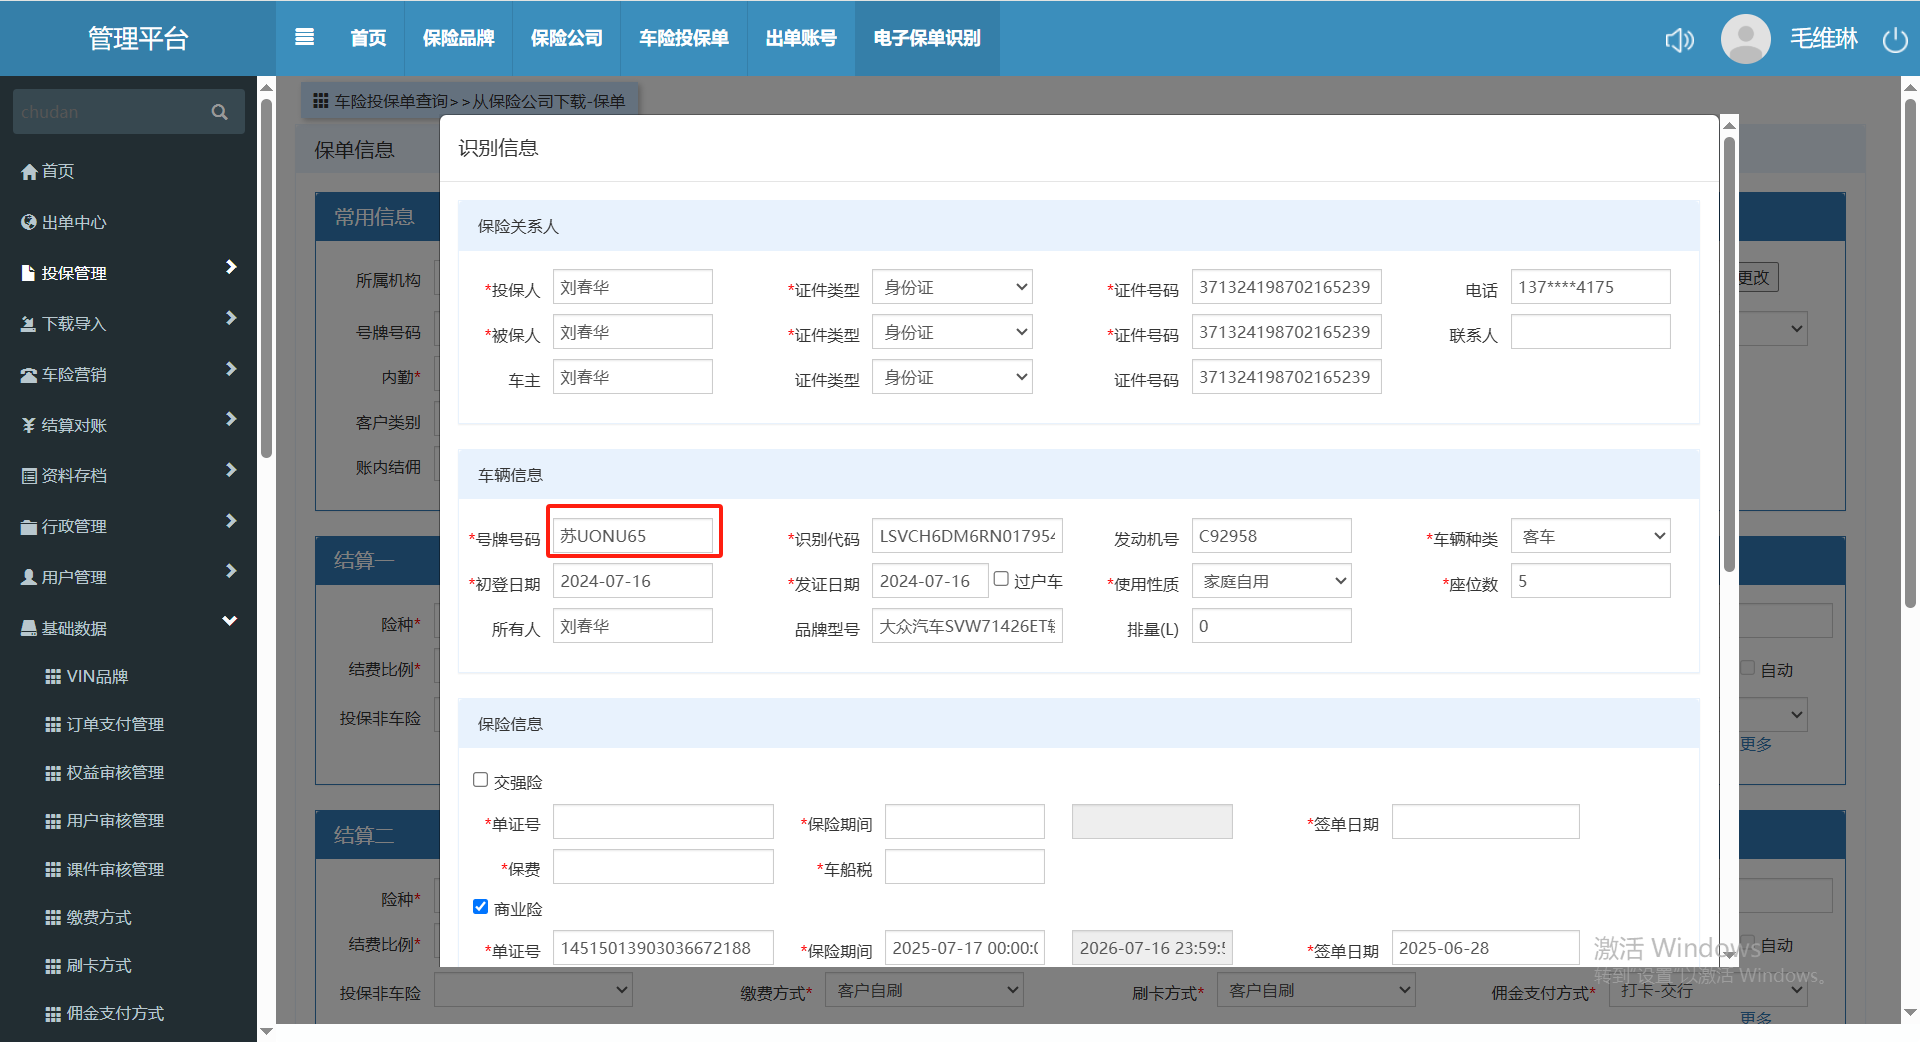Click 首页 link in the sidebar
This screenshot has height=1042, width=1920.
point(57,171)
